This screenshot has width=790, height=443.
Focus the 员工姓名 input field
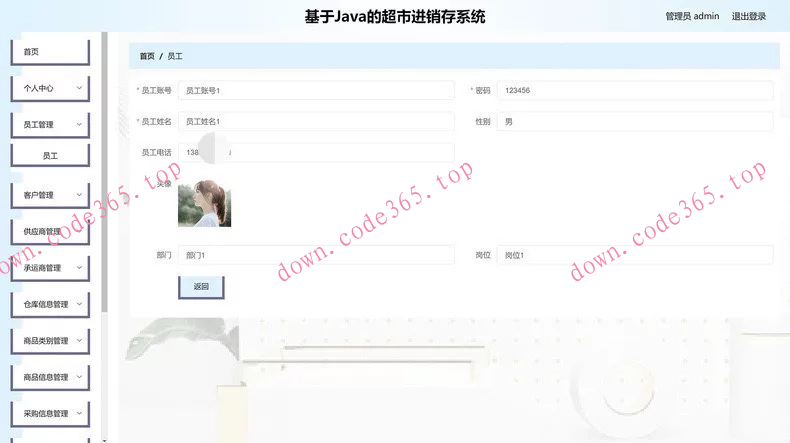316,121
